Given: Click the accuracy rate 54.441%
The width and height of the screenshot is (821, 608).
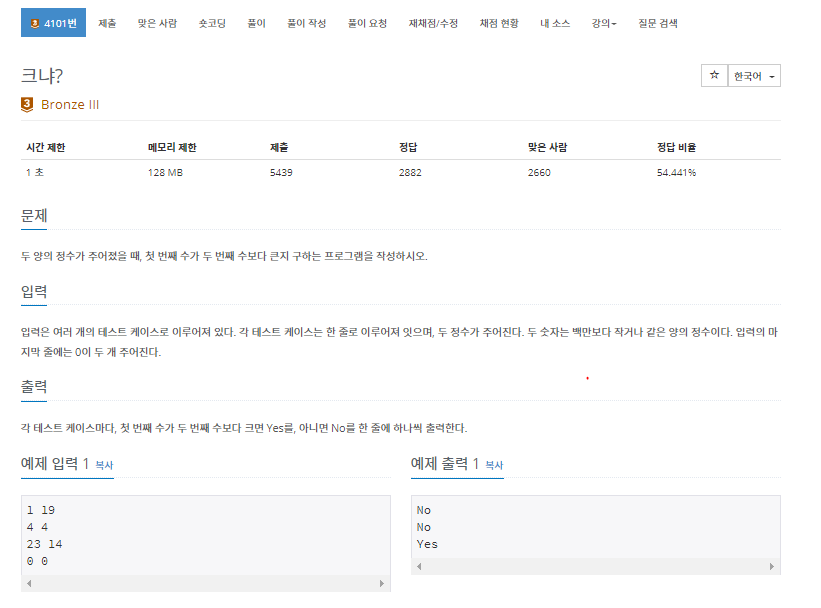Looking at the screenshot, I should click(676, 172).
